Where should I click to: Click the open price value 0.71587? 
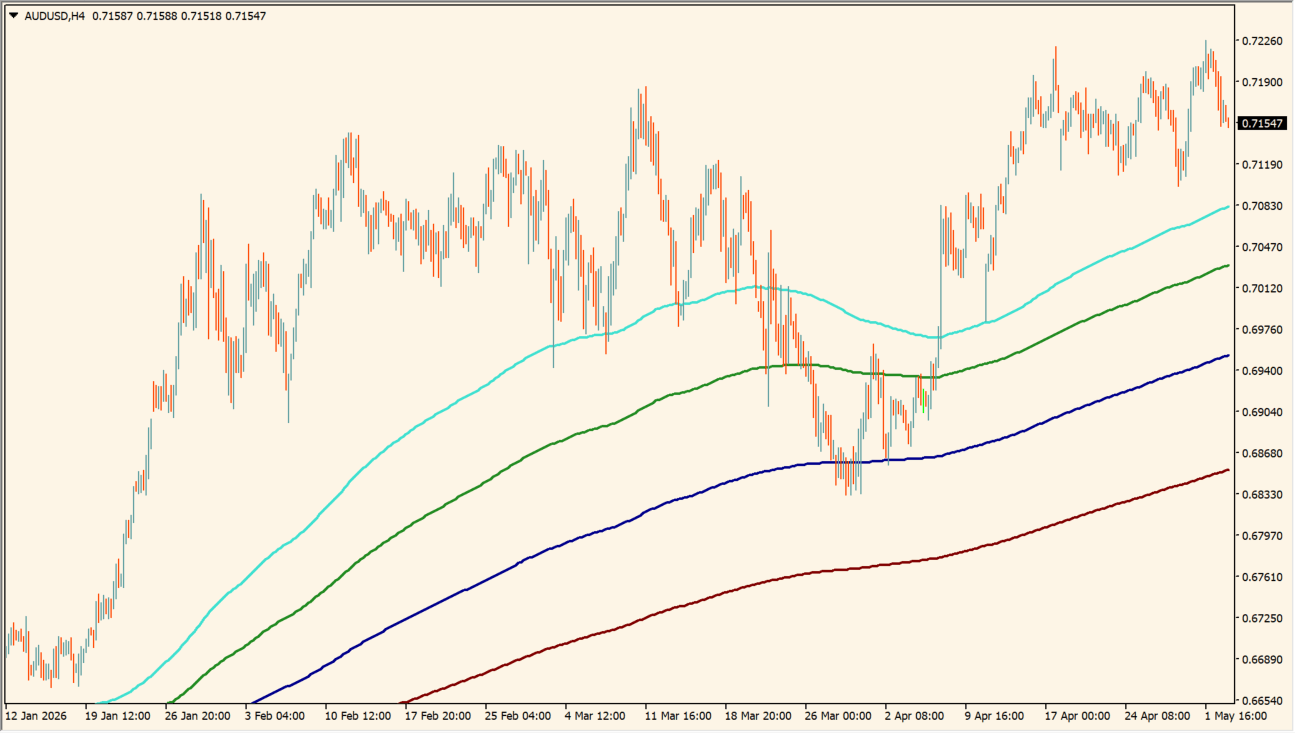tap(112, 16)
